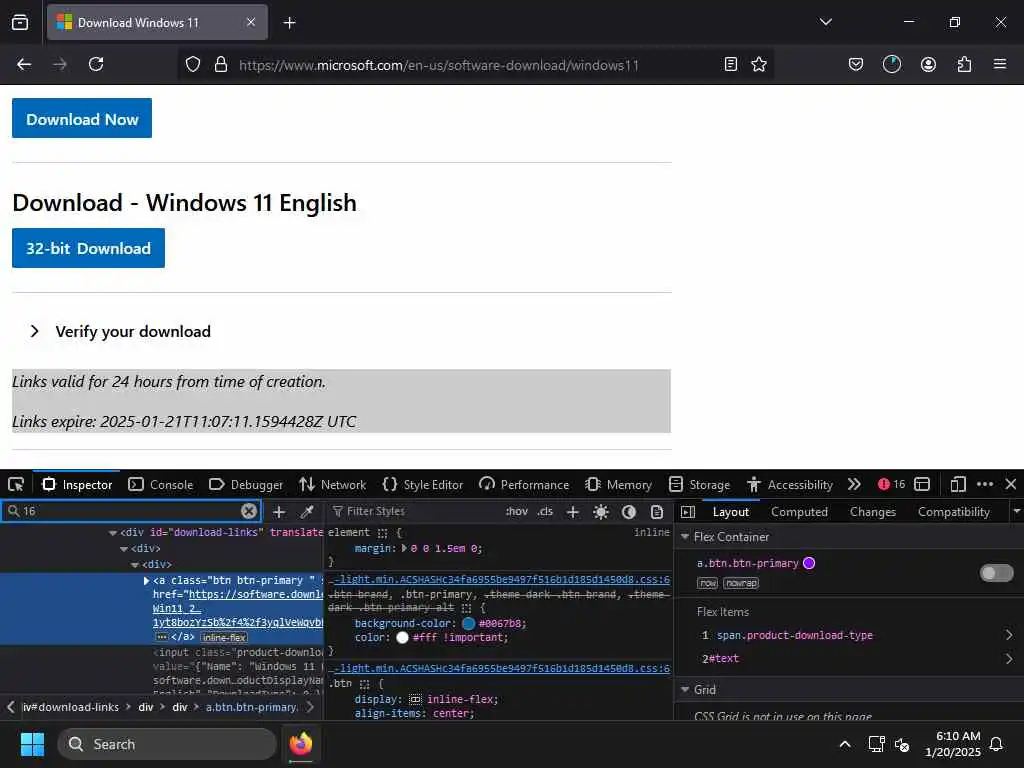Toggle dark color scheme simulation
The height and width of the screenshot is (768, 1024).
click(x=629, y=512)
